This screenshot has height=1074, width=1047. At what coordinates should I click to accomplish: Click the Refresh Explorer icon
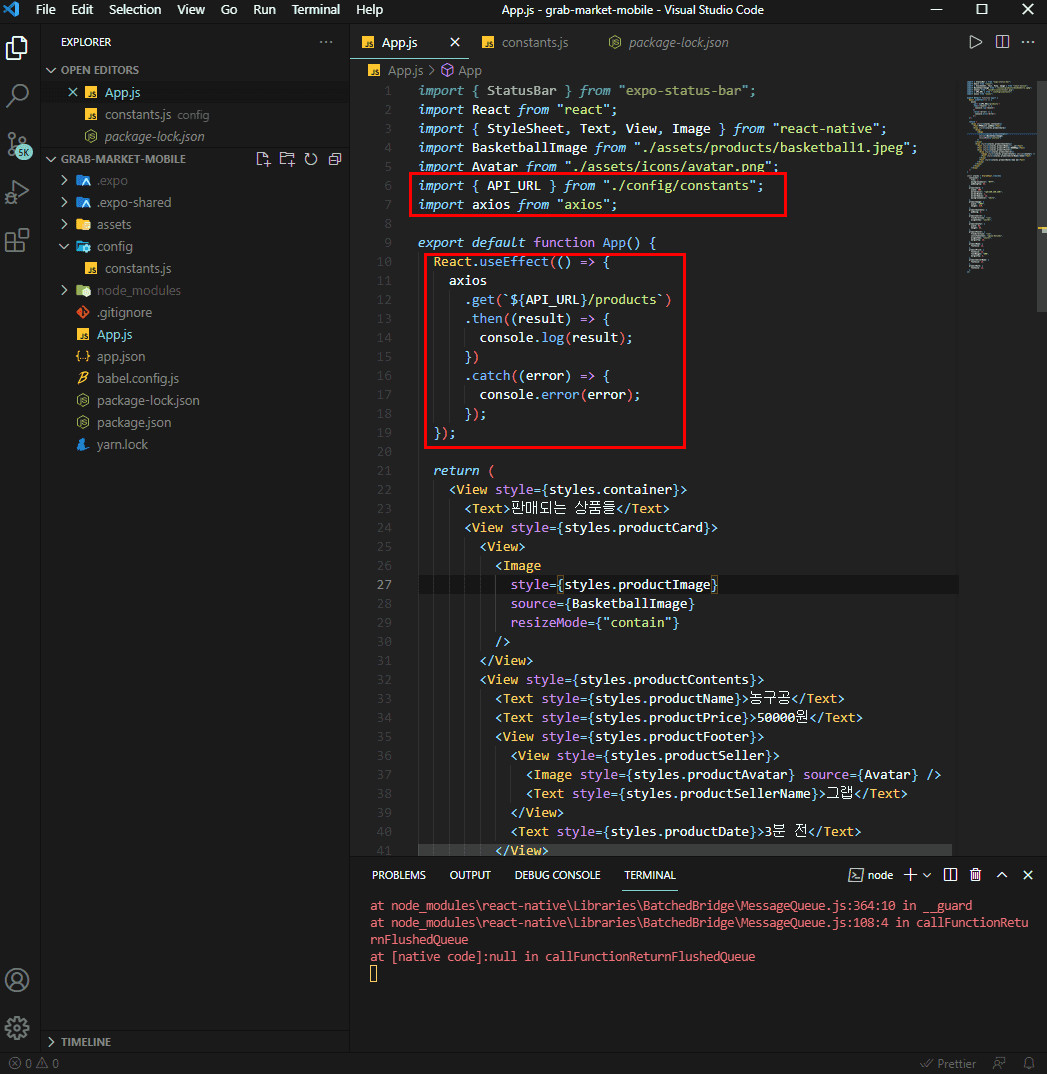pos(311,159)
